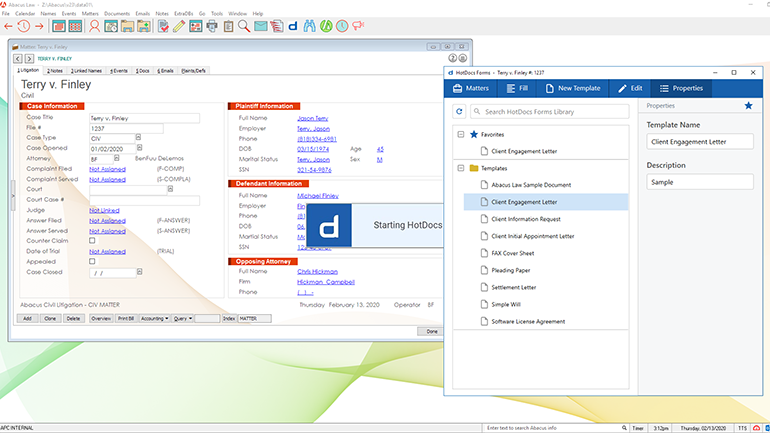Click the teal timer clock toolbar icon
770x433 pixels.
pyautogui.click(x=342, y=27)
